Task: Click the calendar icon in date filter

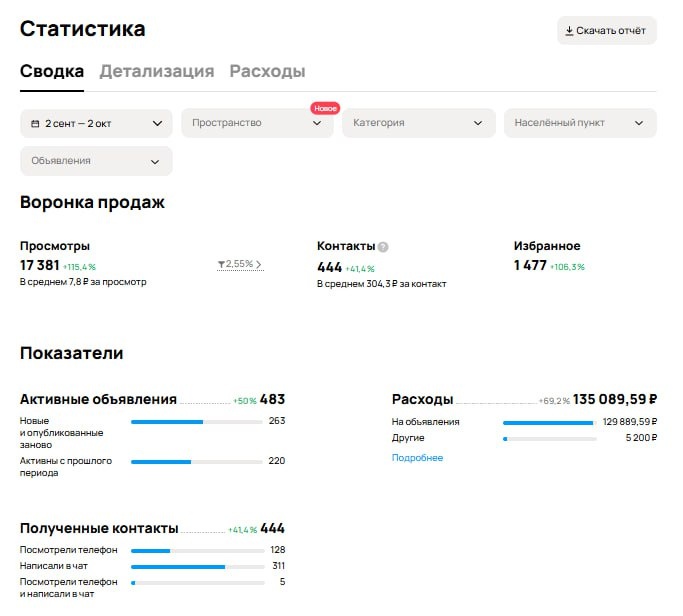Action: [35, 124]
